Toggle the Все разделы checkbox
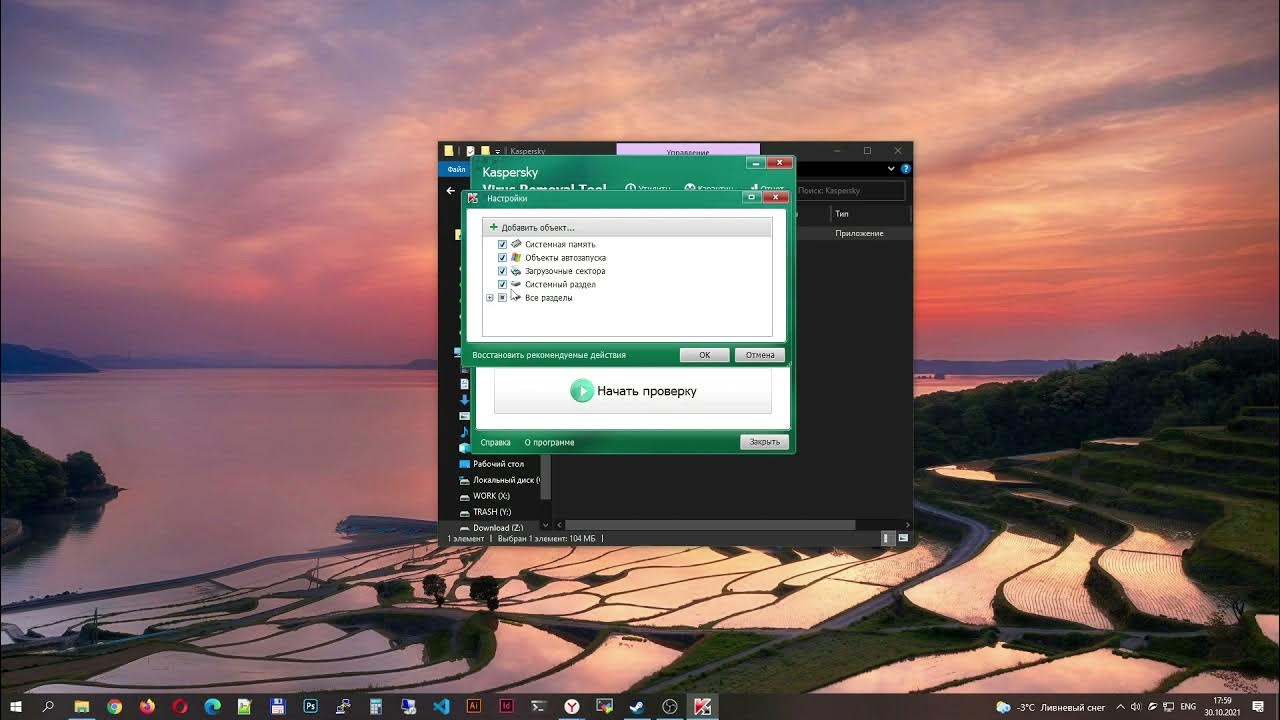The image size is (1280, 720). tap(502, 298)
